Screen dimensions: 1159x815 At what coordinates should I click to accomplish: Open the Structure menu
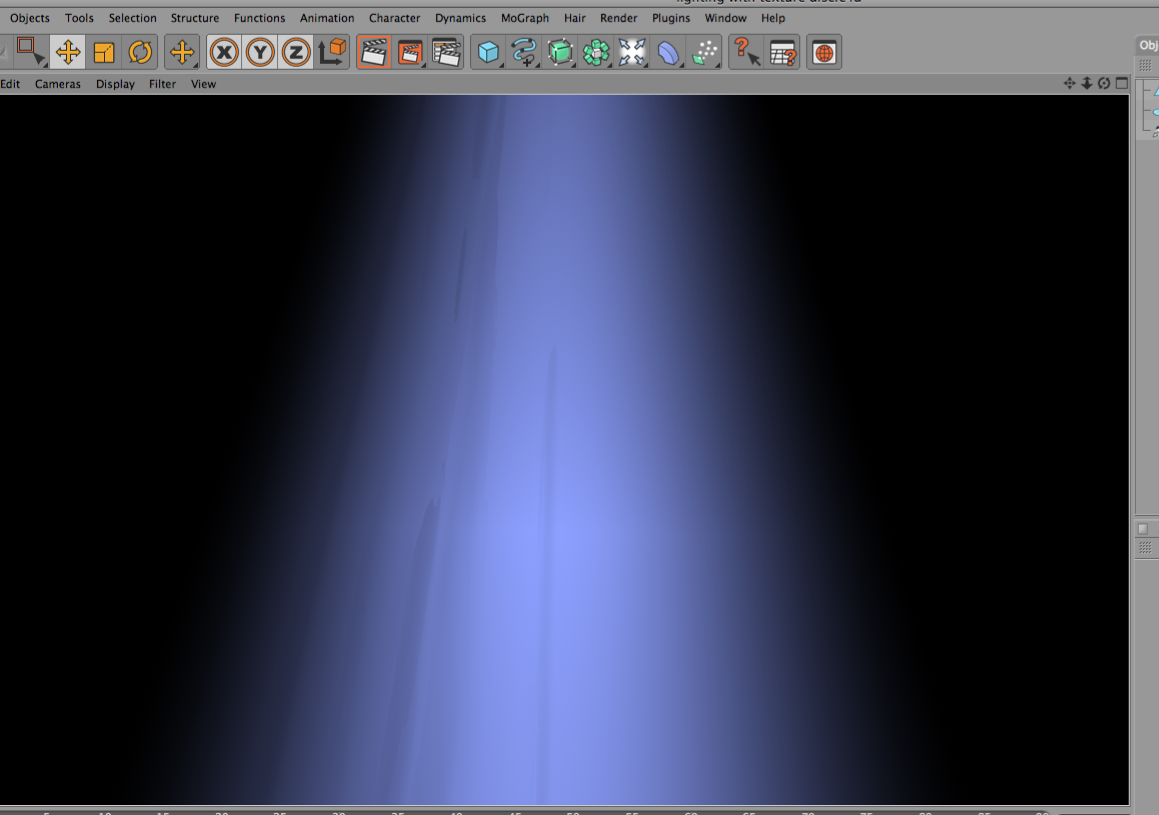click(194, 18)
